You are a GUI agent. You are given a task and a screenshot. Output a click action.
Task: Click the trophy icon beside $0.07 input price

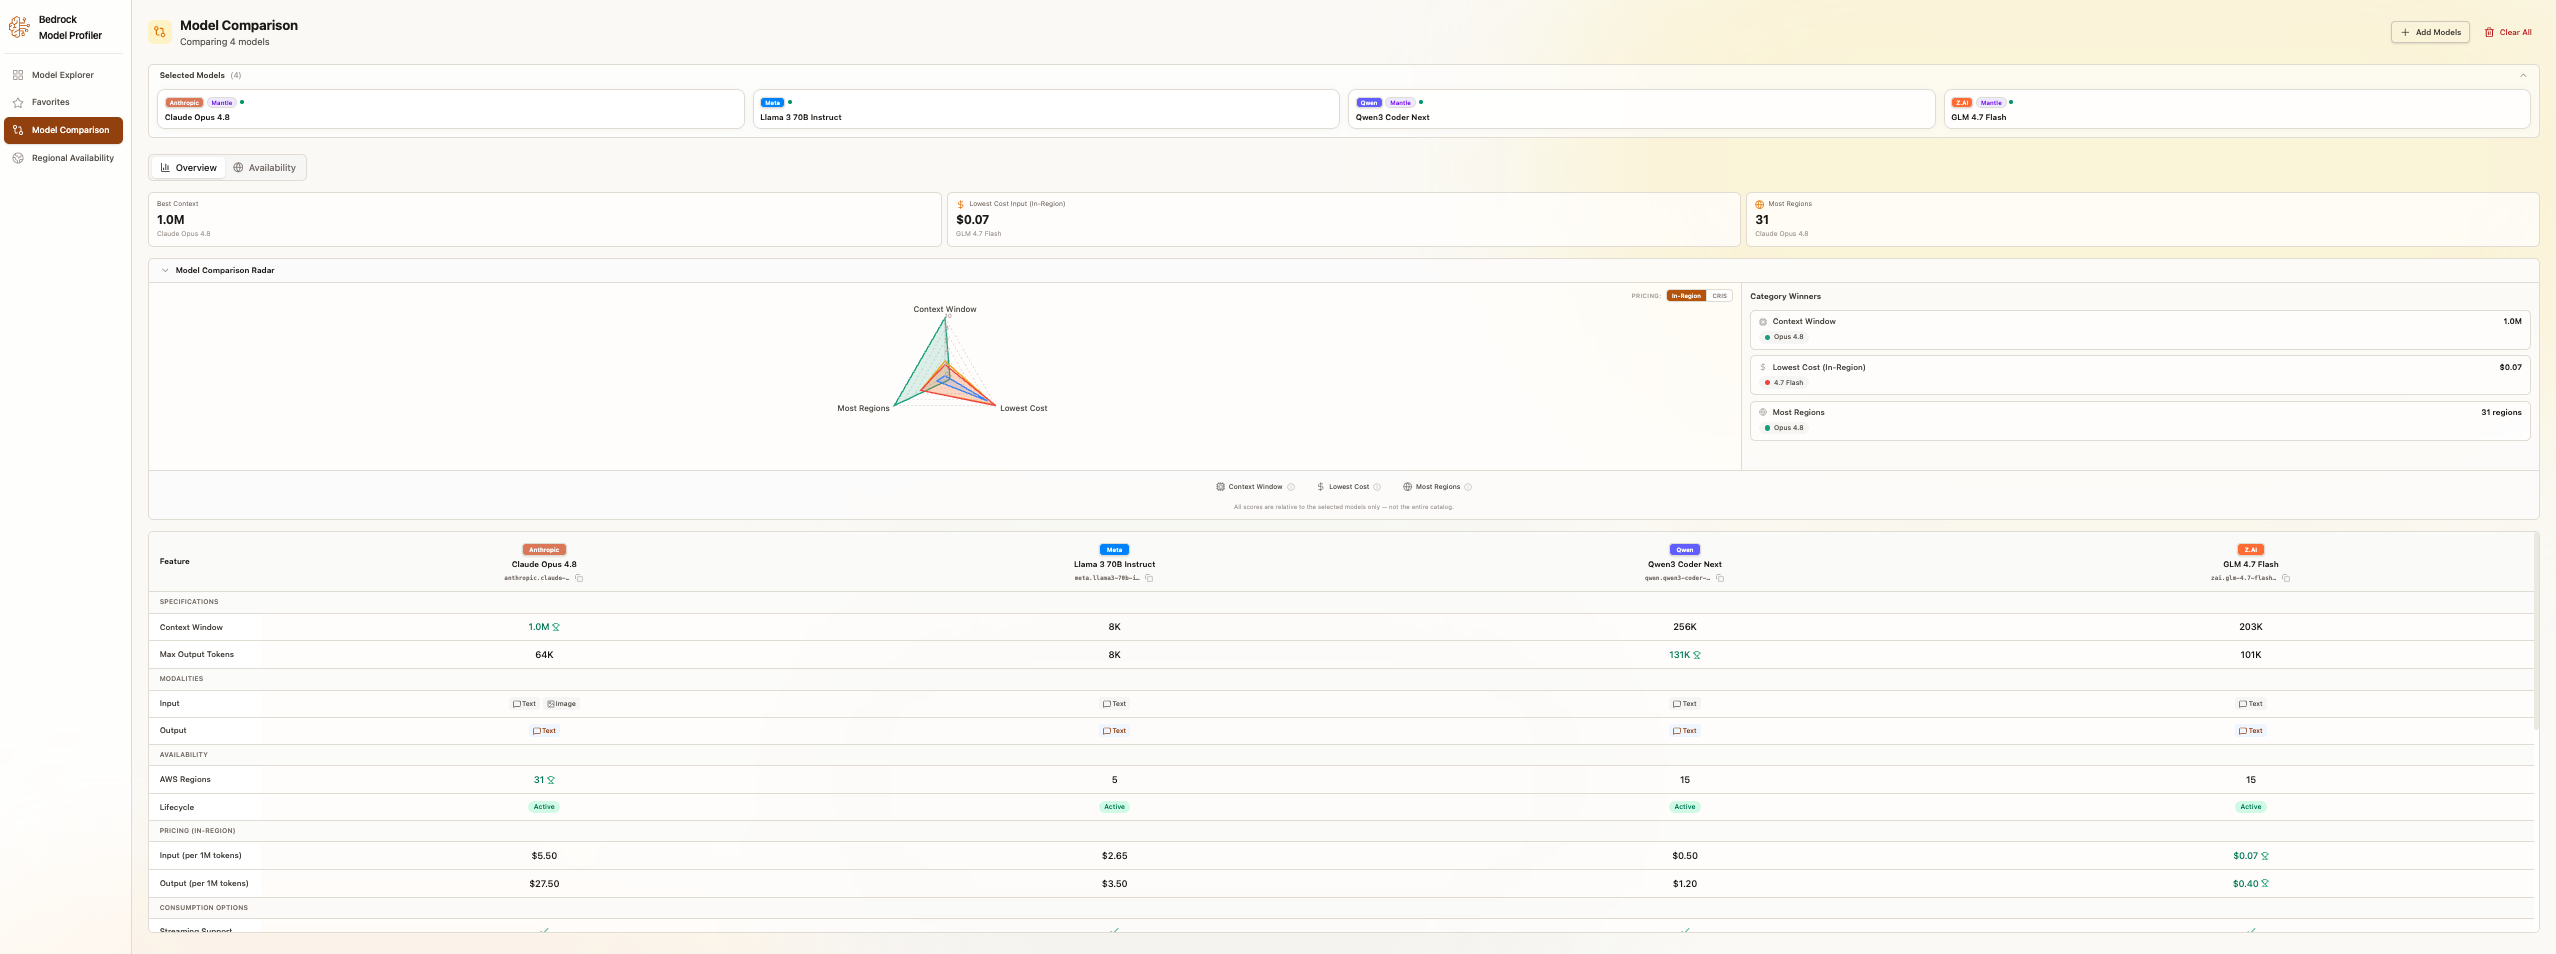point(2265,856)
